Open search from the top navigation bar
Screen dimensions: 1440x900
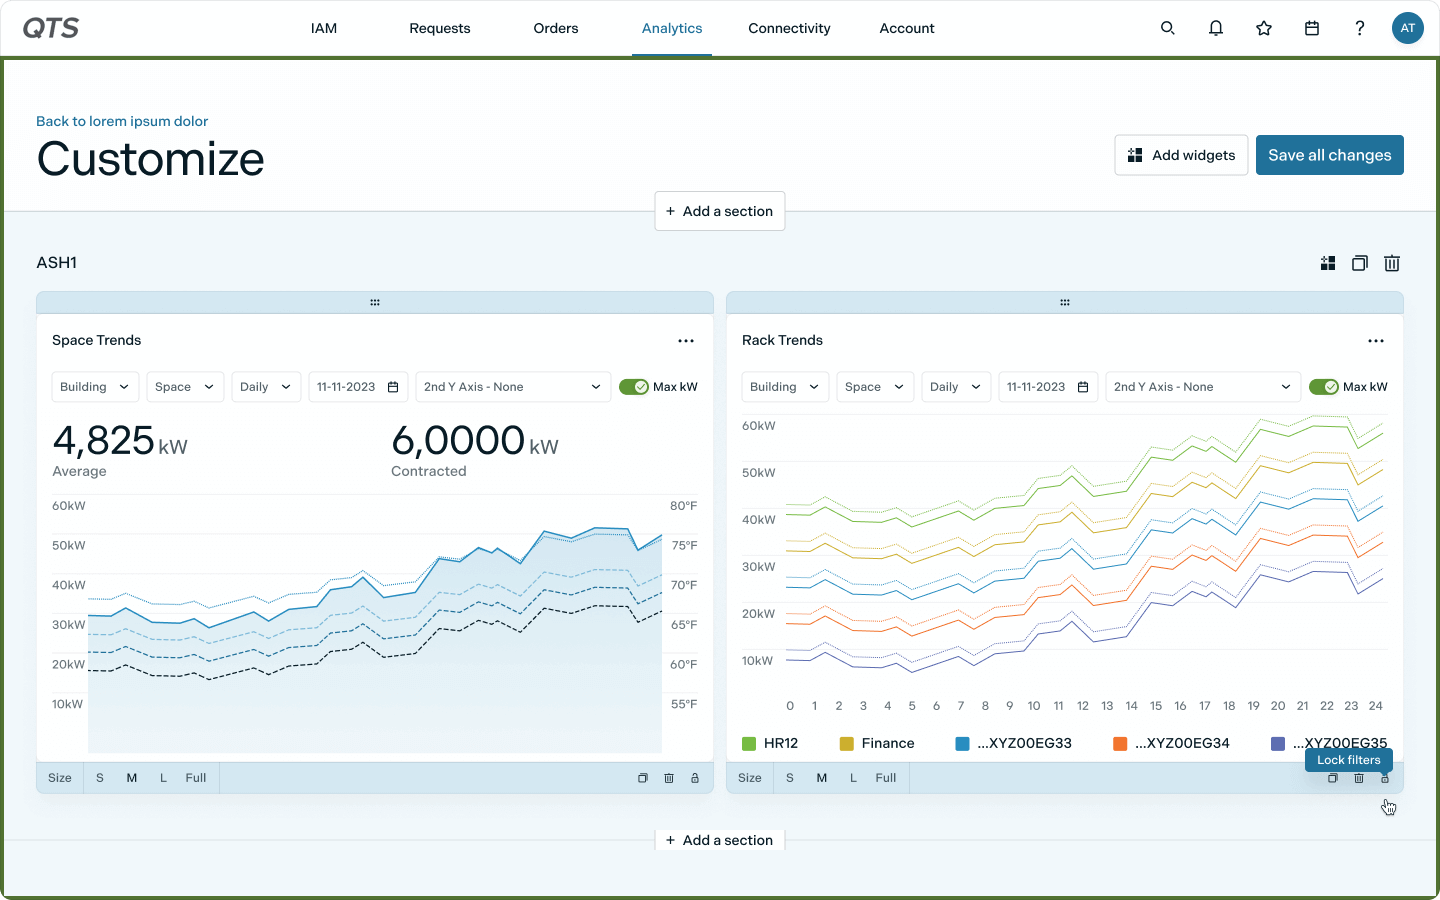pyautogui.click(x=1167, y=28)
